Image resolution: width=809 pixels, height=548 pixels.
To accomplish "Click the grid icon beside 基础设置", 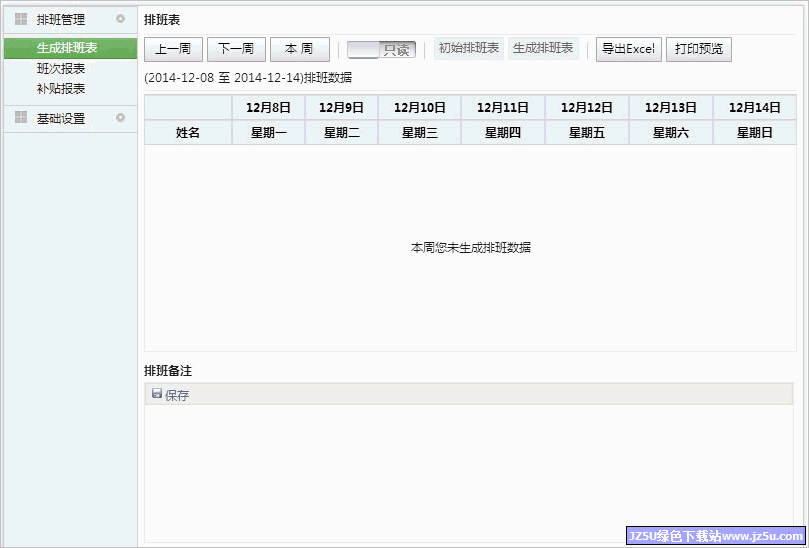I will coord(21,118).
